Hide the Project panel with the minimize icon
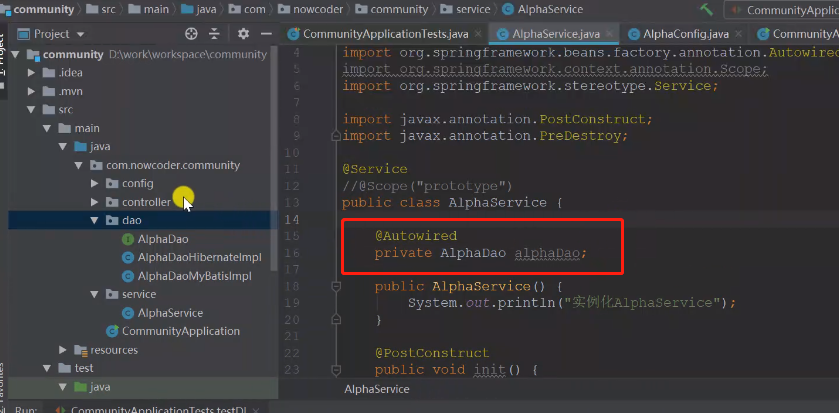 click(266, 34)
